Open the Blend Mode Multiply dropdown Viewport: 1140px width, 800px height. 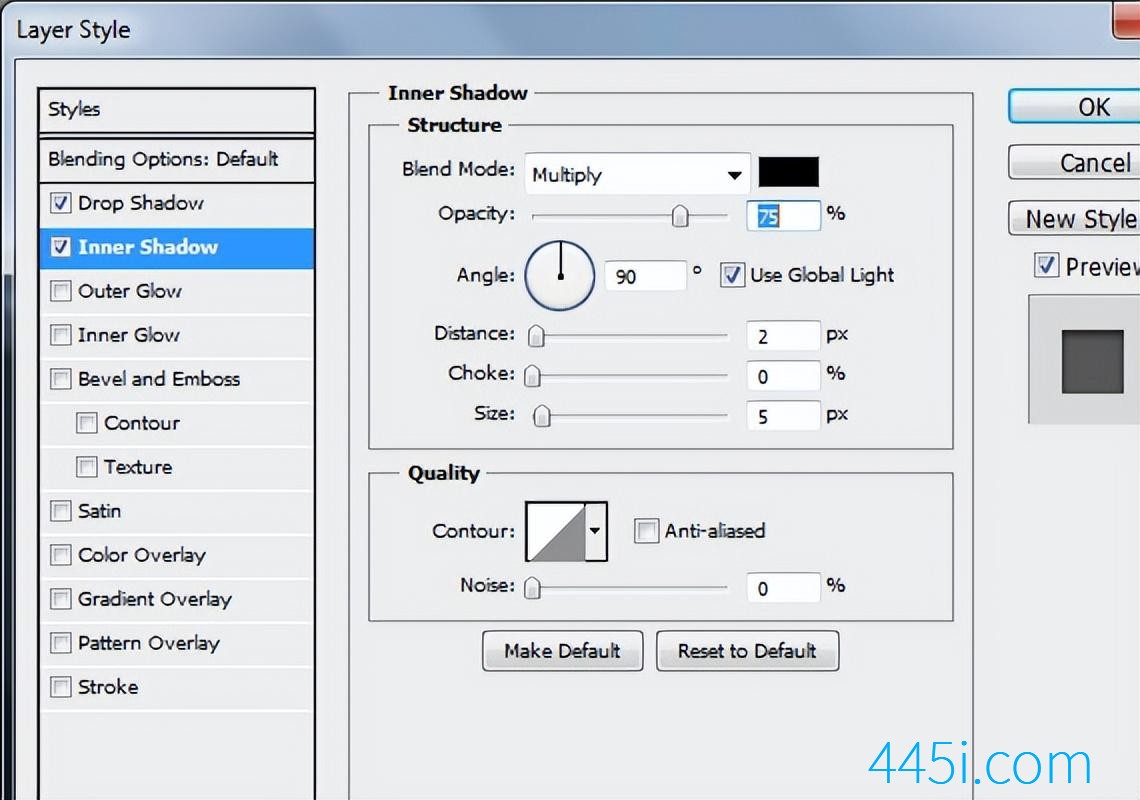point(637,175)
